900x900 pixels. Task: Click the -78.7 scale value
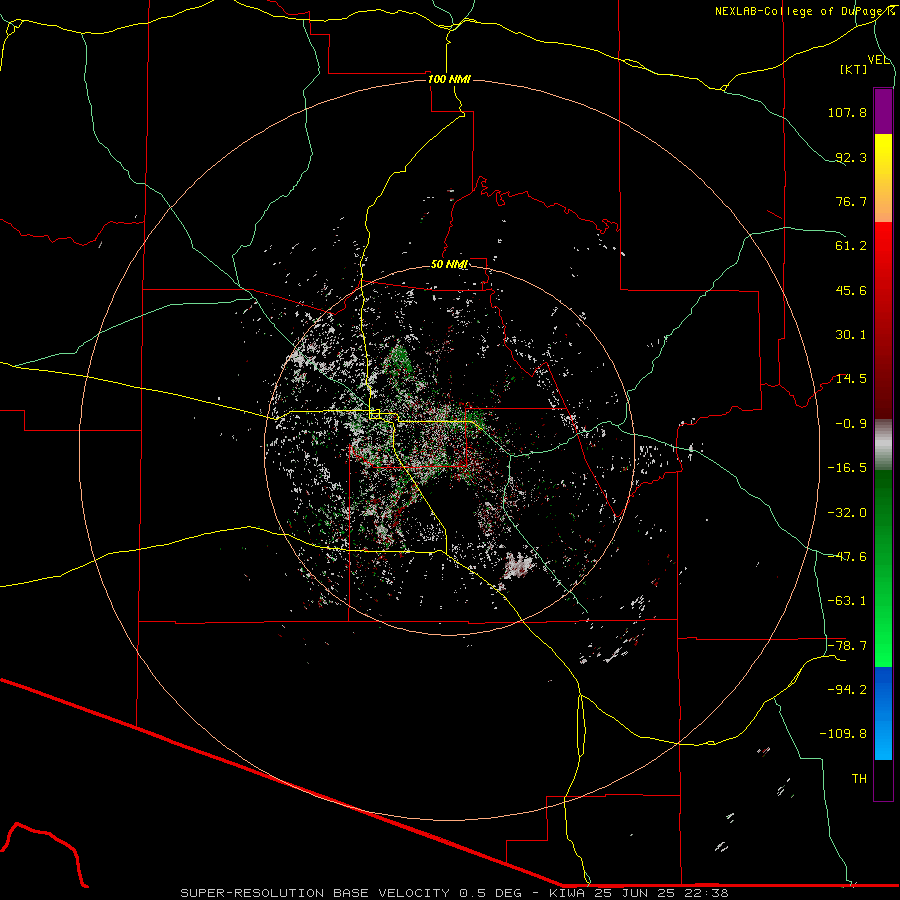tap(847, 646)
